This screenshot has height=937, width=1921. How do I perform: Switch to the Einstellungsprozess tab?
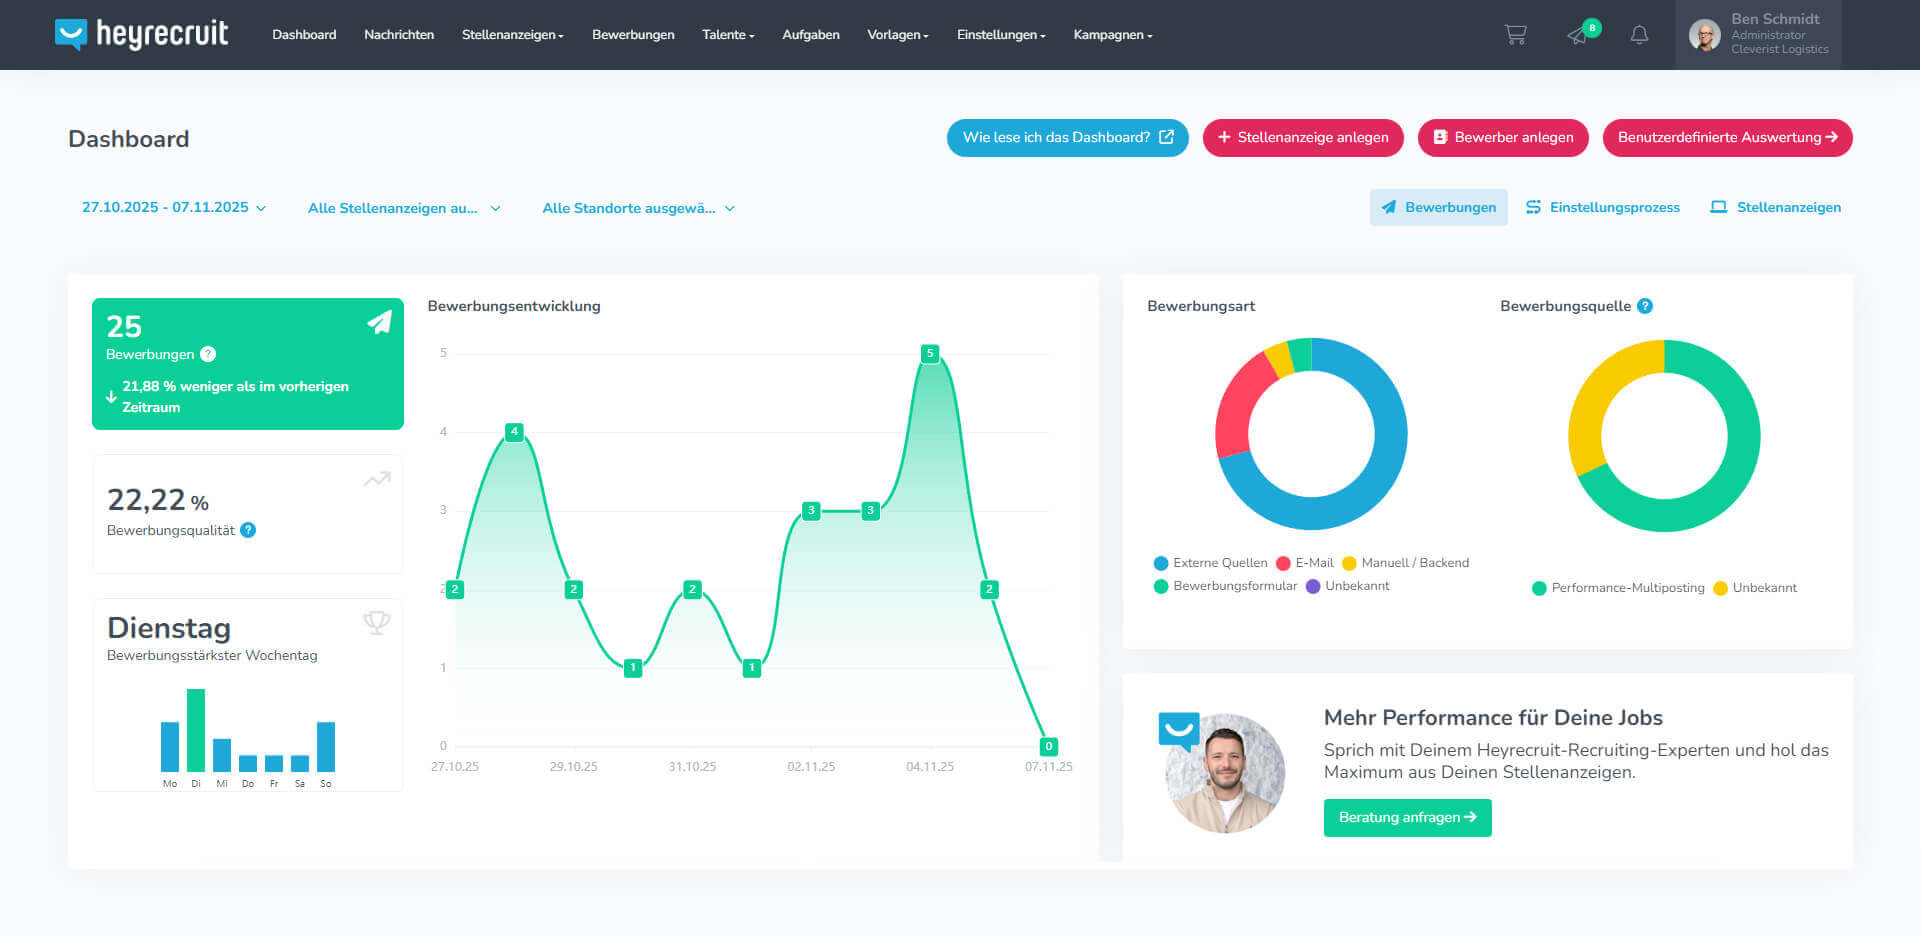click(x=1602, y=208)
